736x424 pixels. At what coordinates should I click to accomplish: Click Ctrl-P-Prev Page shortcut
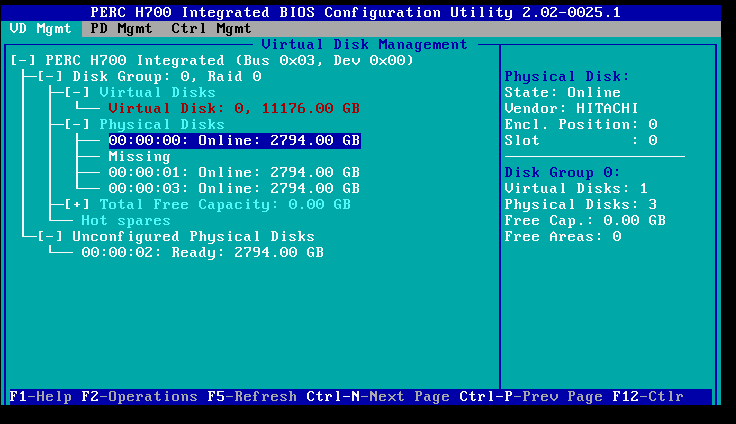(x=531, y=396)
